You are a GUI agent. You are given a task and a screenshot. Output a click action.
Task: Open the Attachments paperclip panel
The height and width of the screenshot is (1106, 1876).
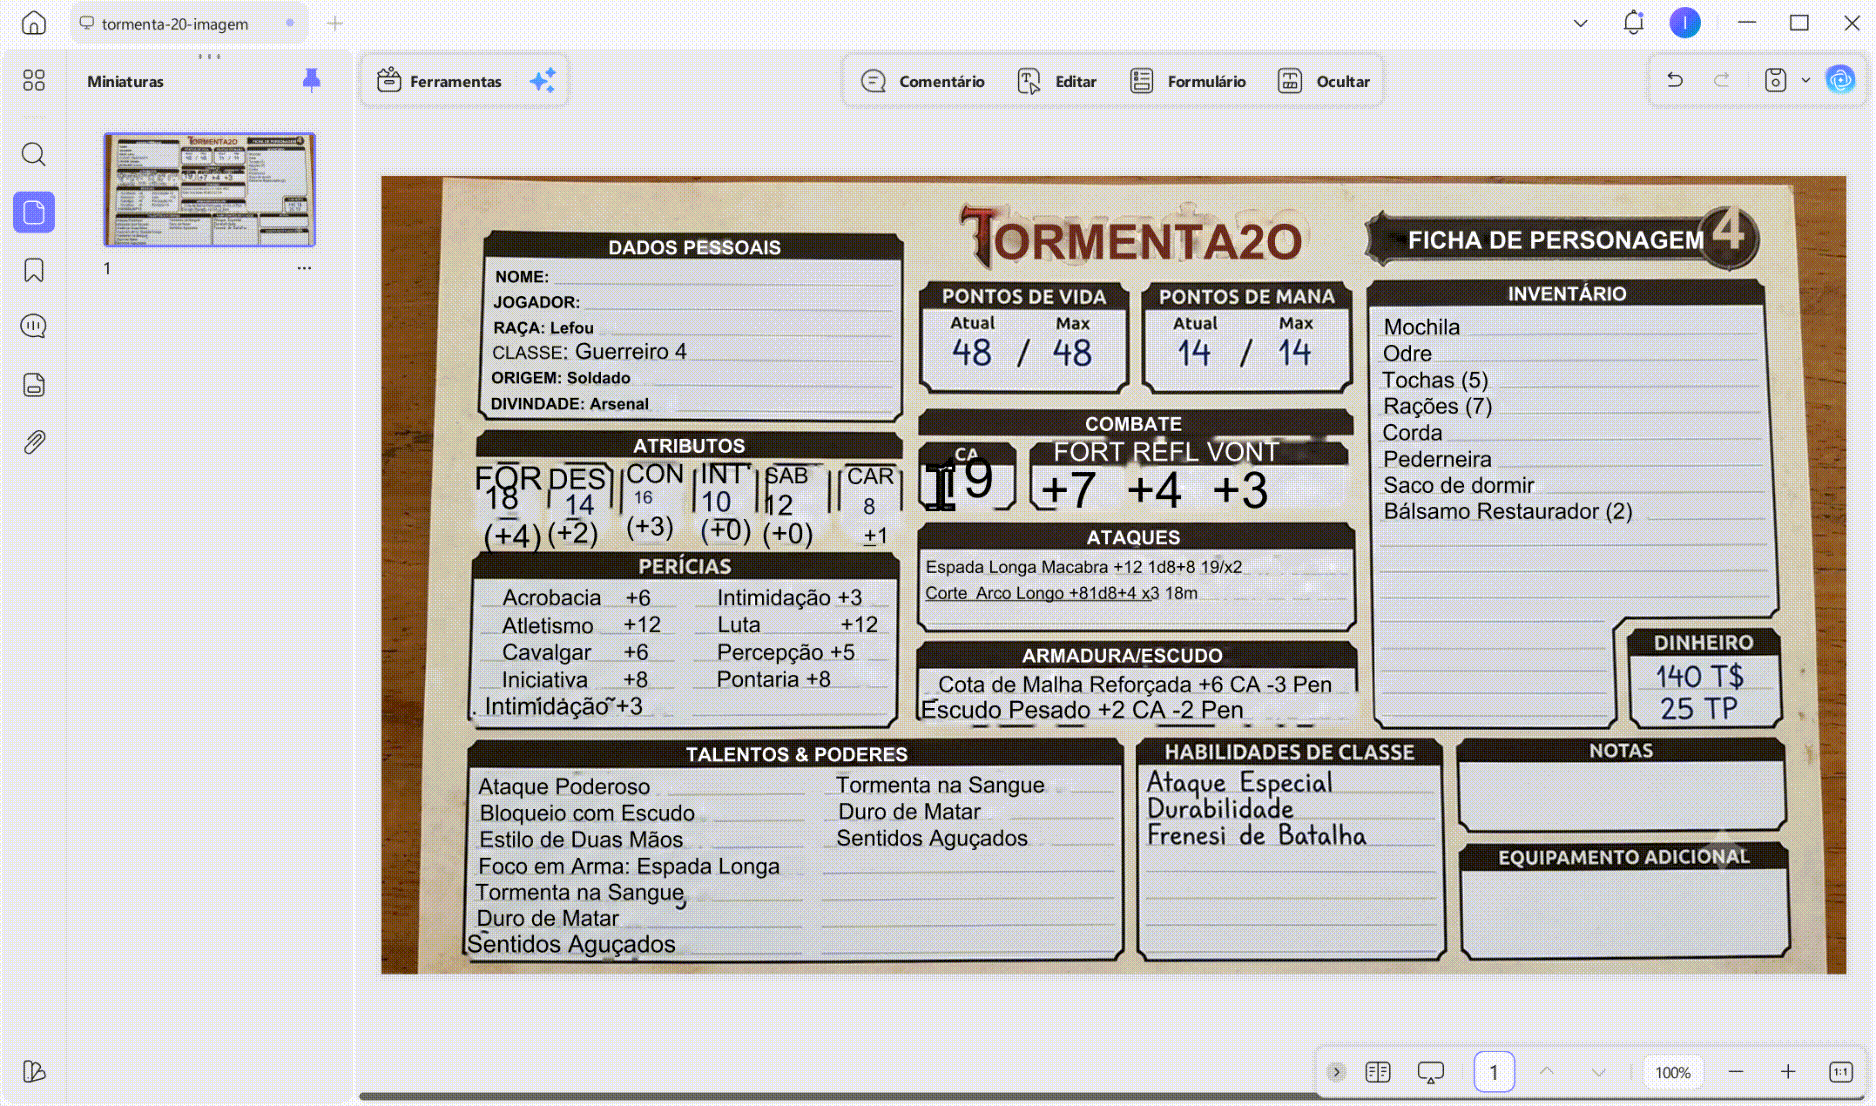point(34,442)
